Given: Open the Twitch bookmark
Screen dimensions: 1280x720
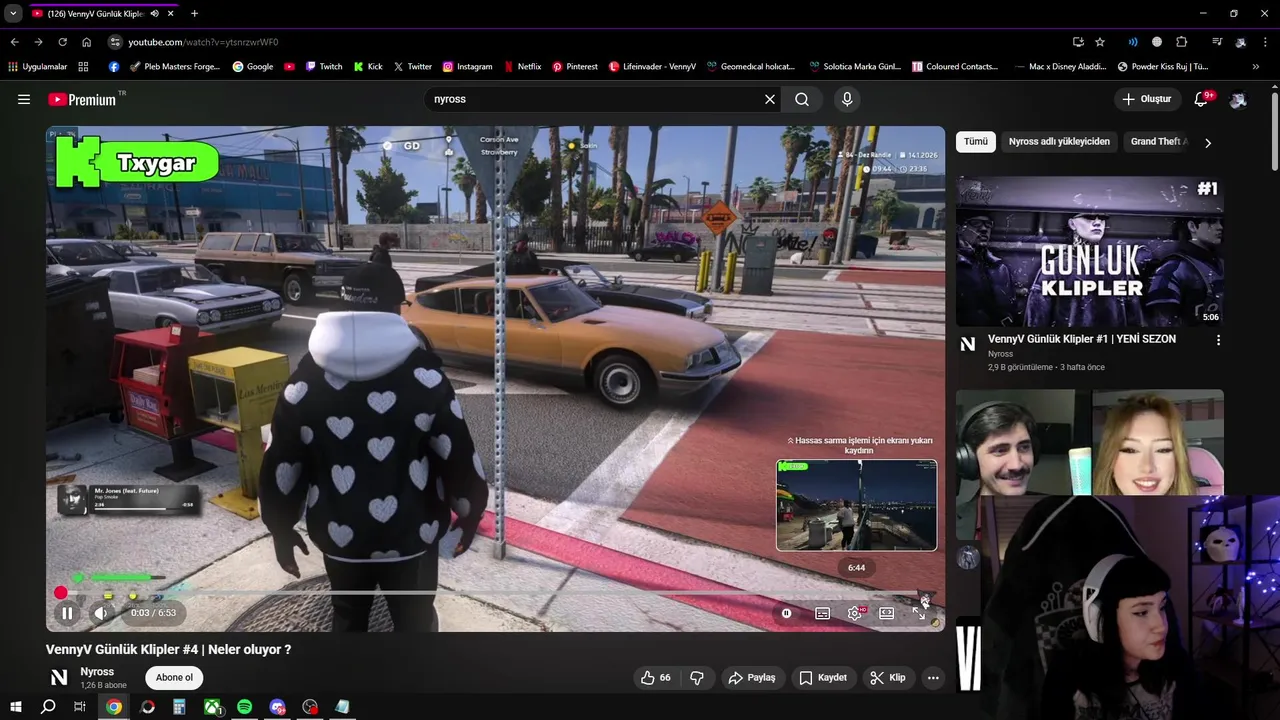Looking at the screenshot, I should [x=323, y=66].
